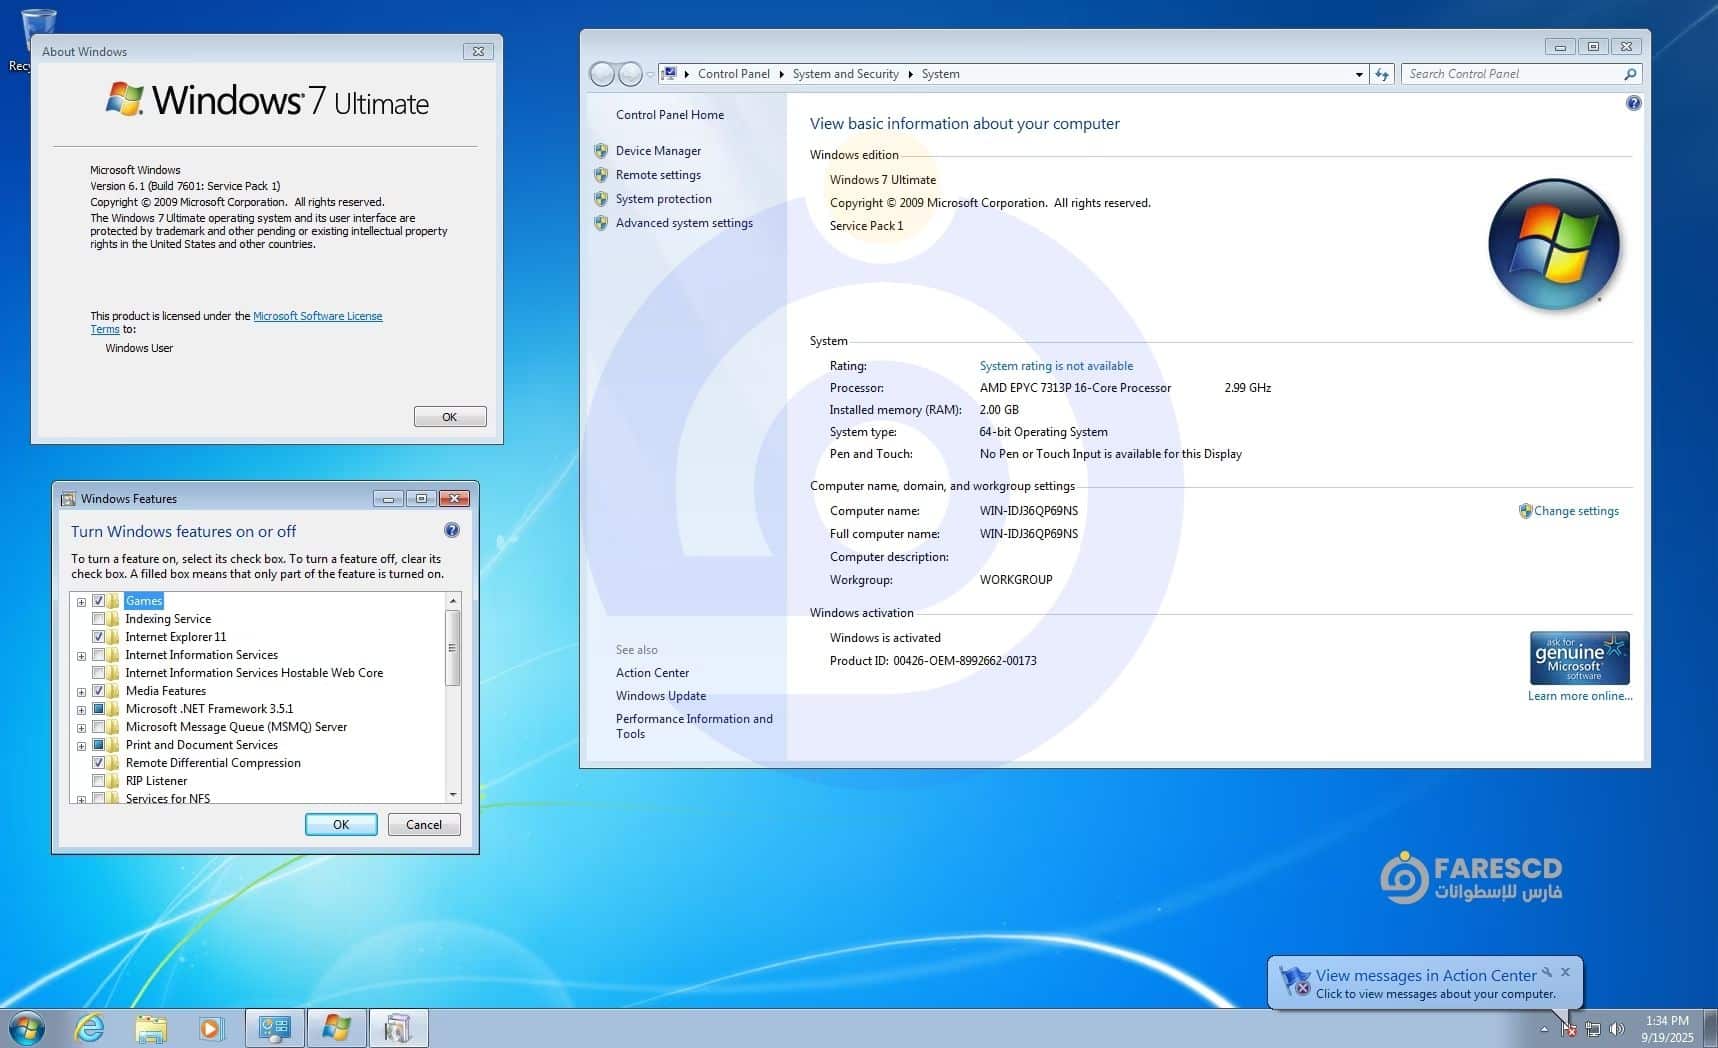Click OK in the Windows Features dialog
This screenshot has height=1048, width=1718.
(341, 825)
